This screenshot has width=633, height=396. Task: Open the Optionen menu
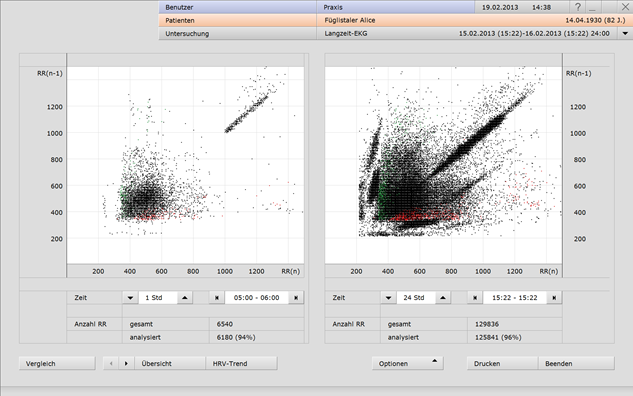click(408, 363)
